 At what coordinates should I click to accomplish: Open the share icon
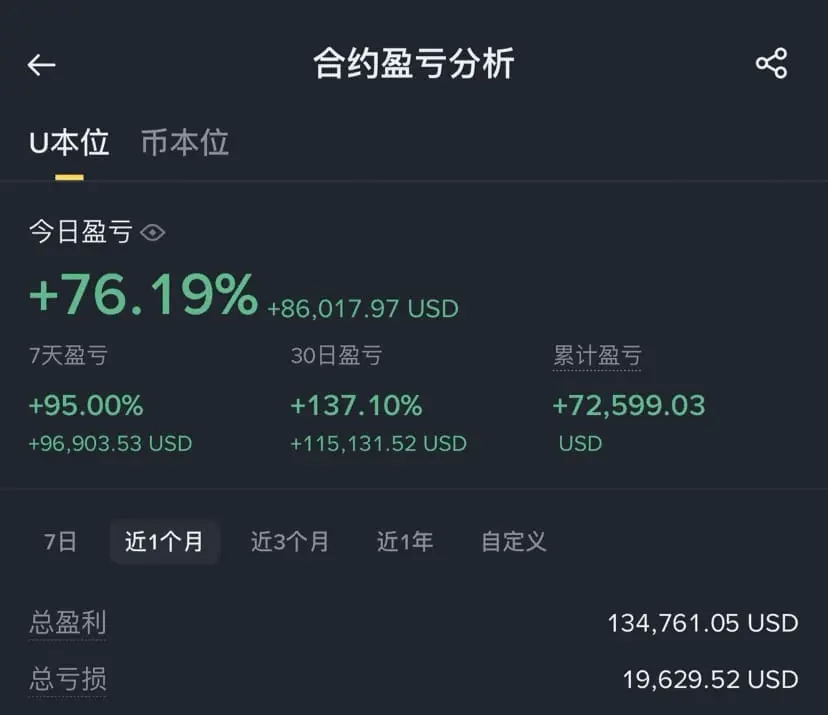point(771,63)
